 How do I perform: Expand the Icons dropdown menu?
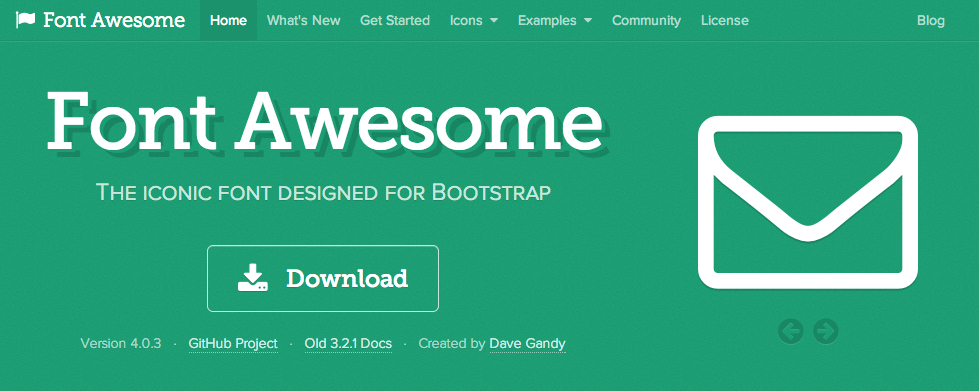[474, 21]
